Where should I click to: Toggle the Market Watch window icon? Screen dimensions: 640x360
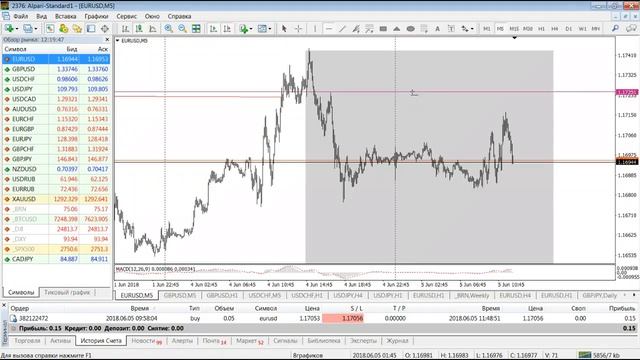point(50,29)
